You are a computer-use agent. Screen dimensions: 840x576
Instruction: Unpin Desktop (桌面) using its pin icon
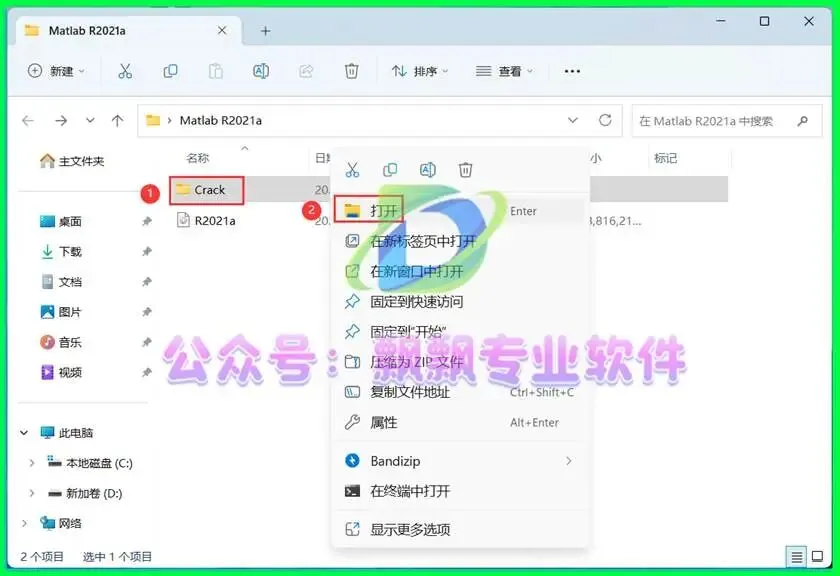147,221
